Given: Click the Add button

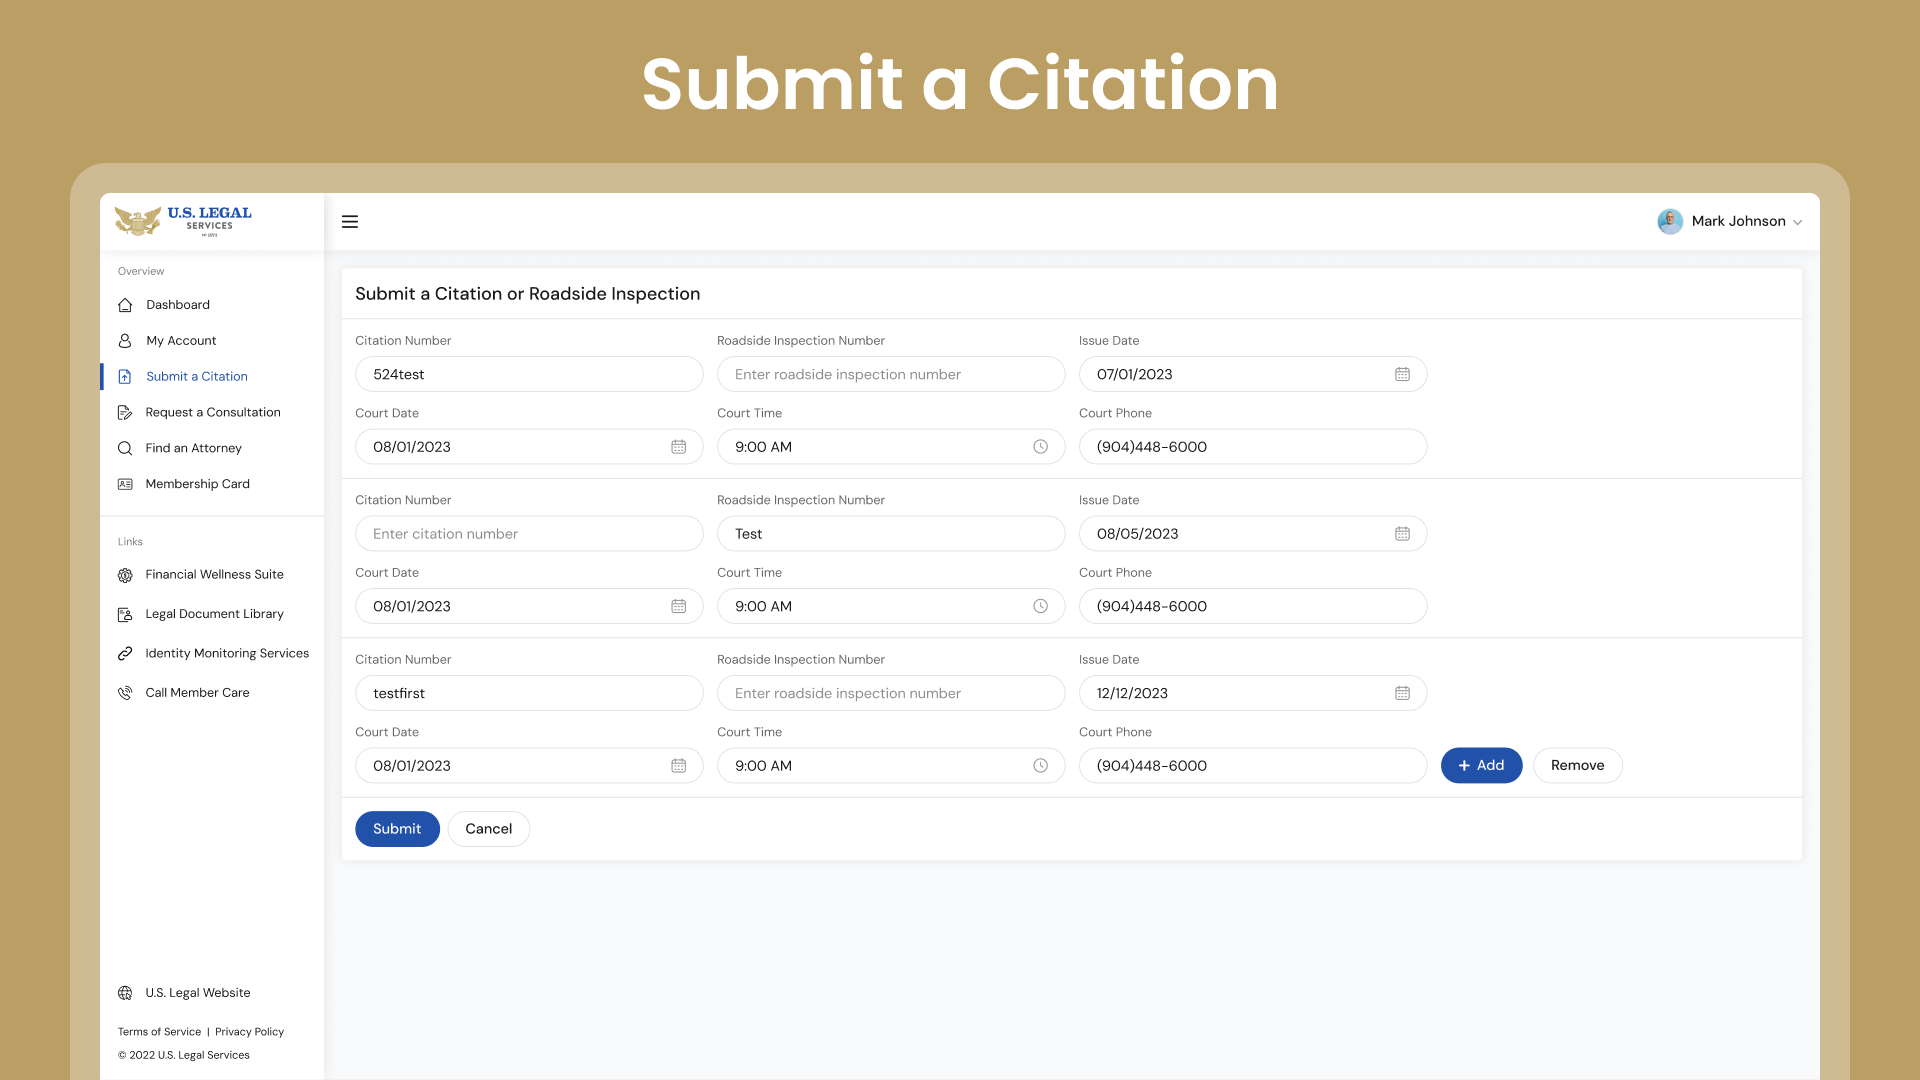Looking at the screenshot, I should [1481, 766].
